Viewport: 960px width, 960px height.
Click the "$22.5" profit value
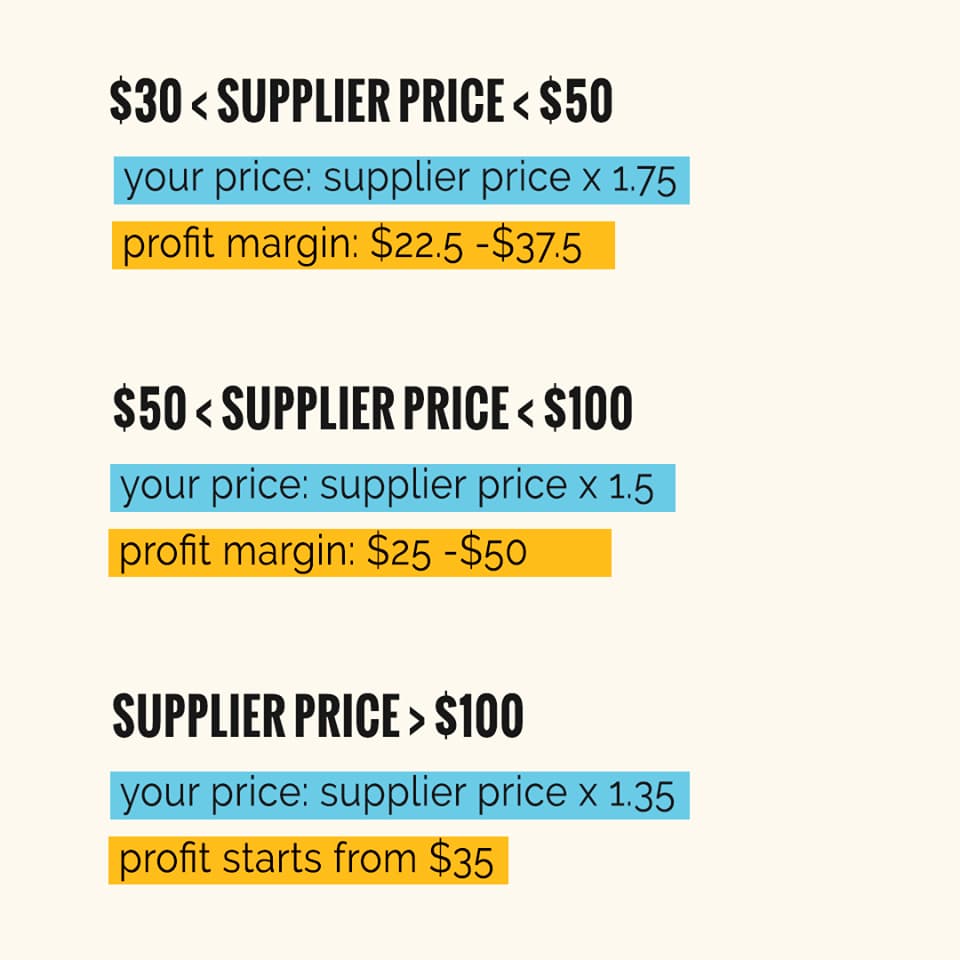[x=416, y=246]
